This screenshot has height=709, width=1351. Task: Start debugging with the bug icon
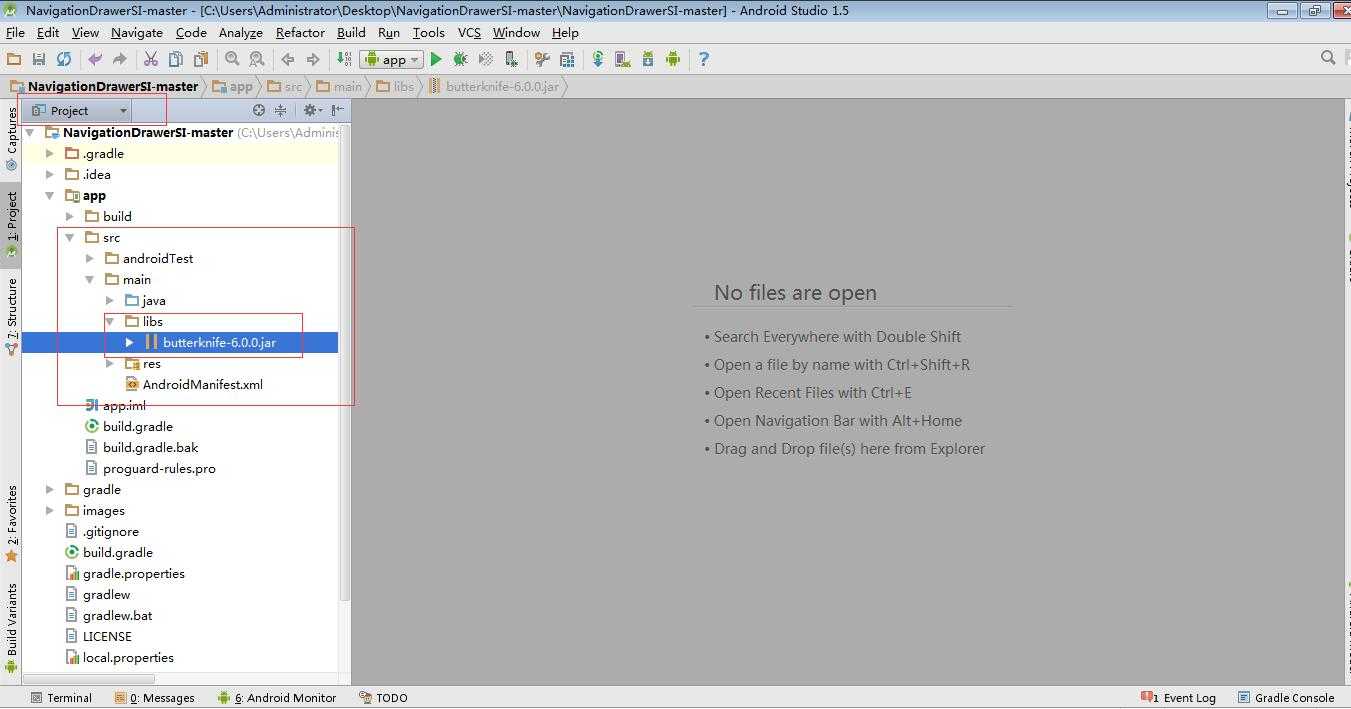tap(461, 59)
